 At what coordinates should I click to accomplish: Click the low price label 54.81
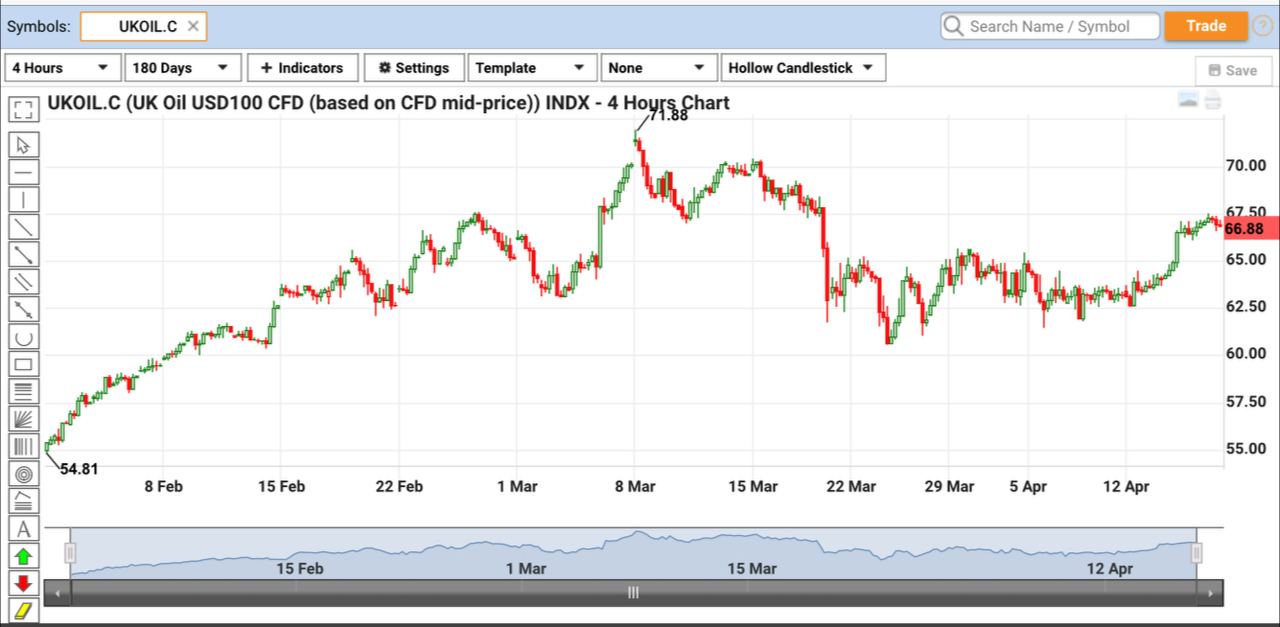[79, 468]
